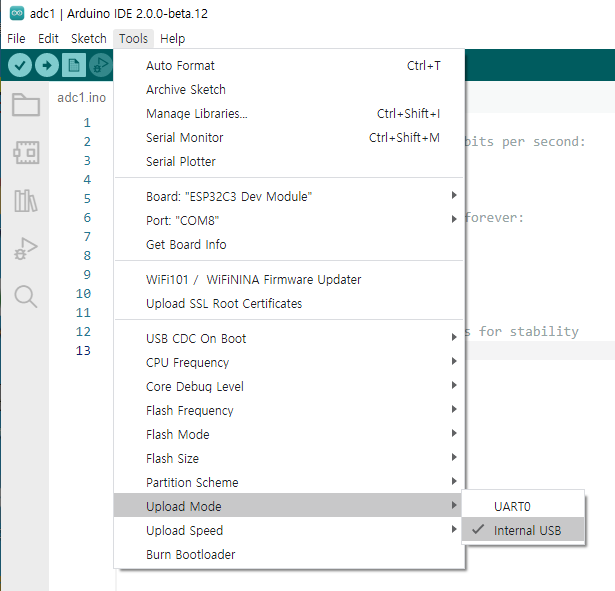Click the Upload arrow toolbar button
The image size is (615, 591).
47,65
